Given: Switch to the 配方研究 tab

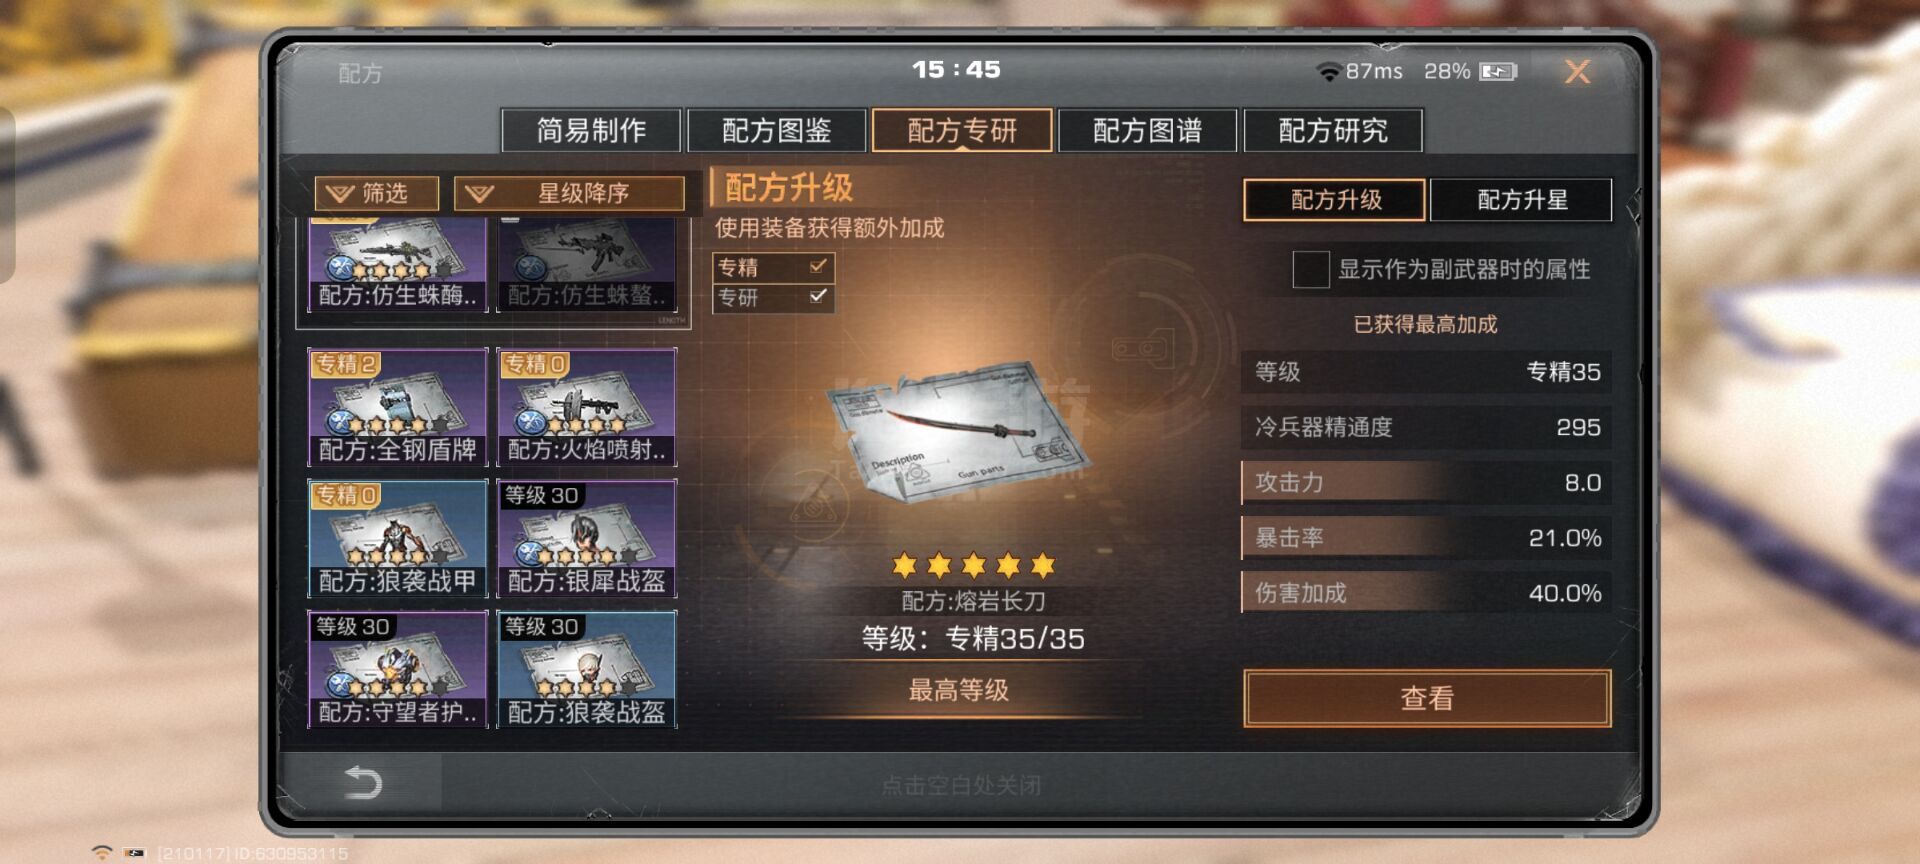Looking at the screenshot, I should 1333,130.
